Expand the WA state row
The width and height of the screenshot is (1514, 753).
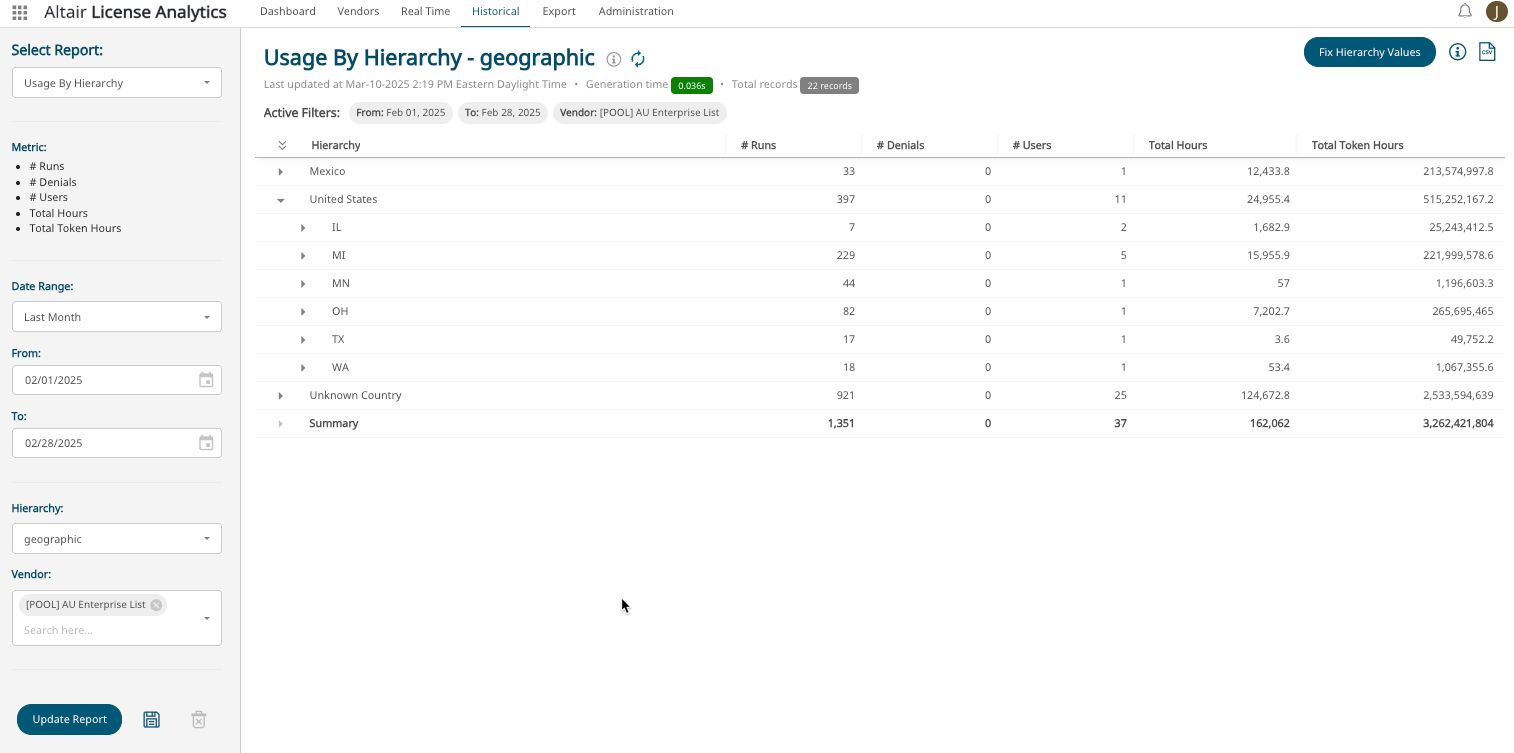(x=303, y=368)
